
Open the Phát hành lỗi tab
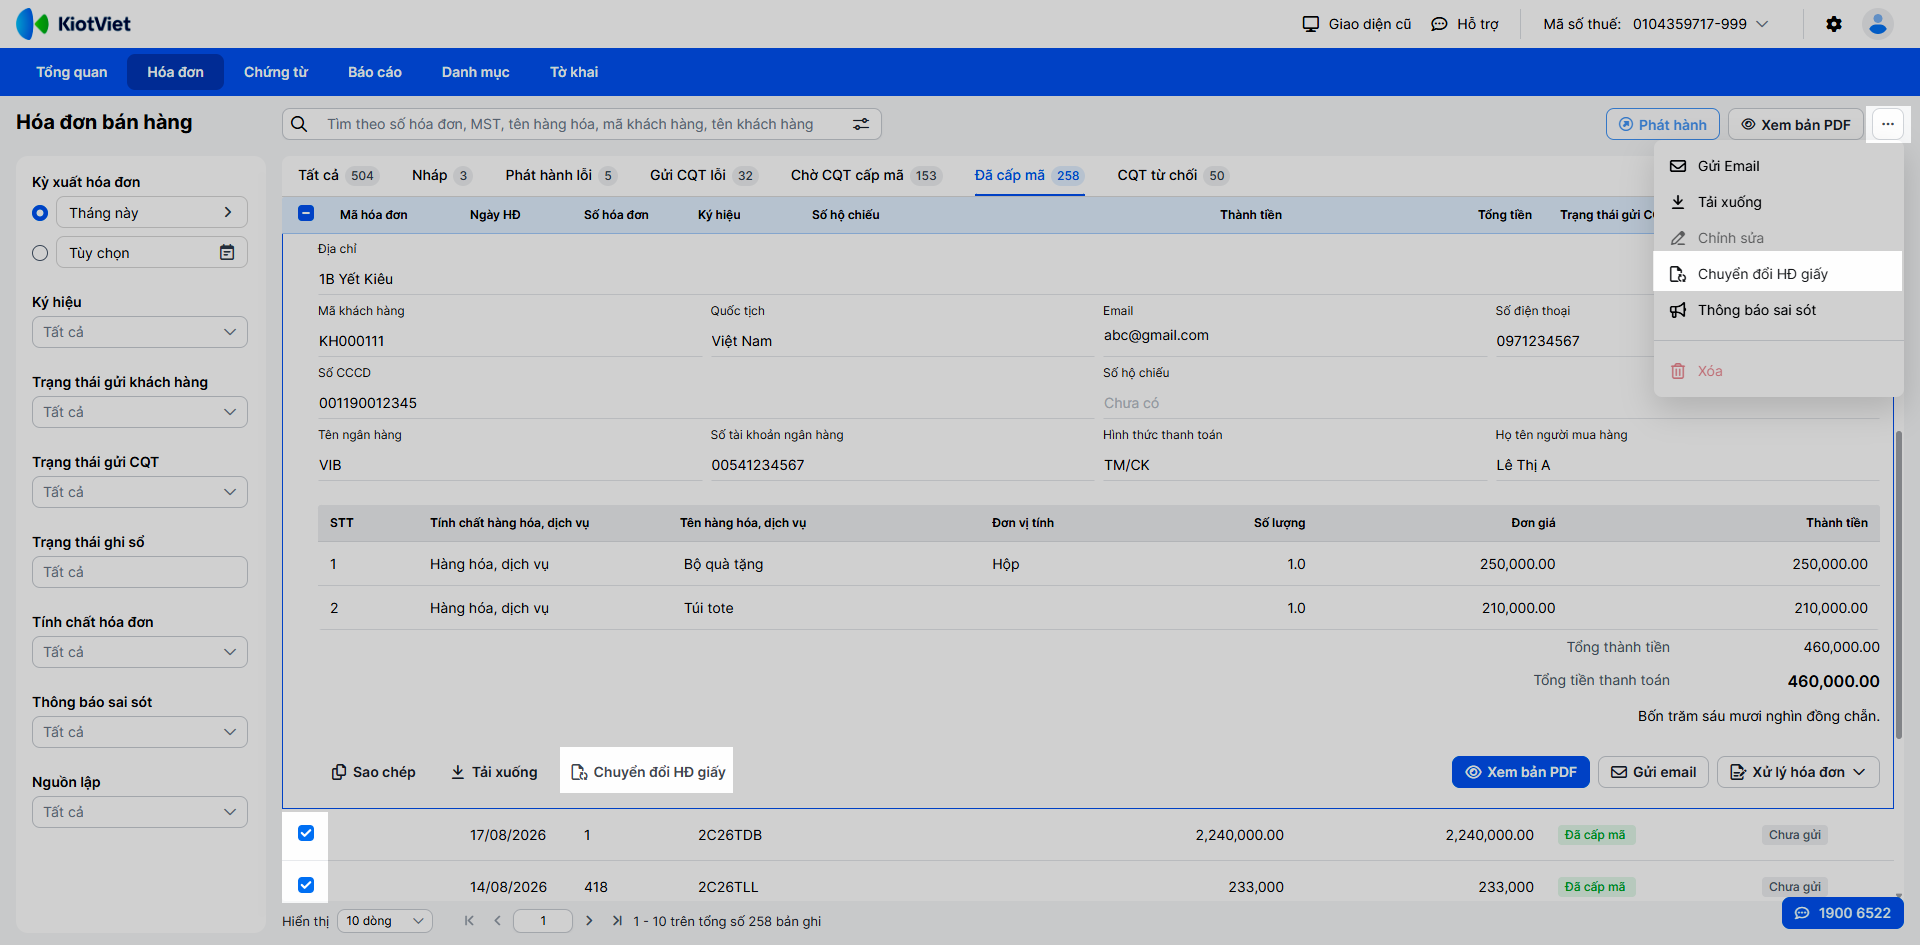click(561, 175)
